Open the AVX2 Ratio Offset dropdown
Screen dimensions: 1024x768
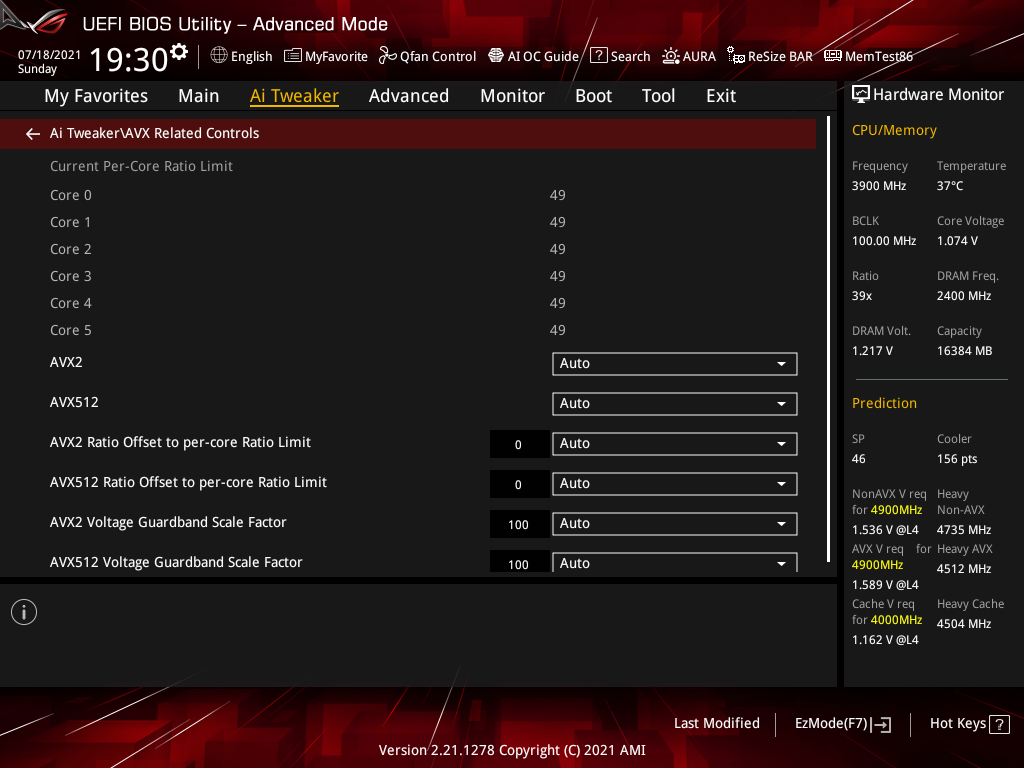click(674, 443)
